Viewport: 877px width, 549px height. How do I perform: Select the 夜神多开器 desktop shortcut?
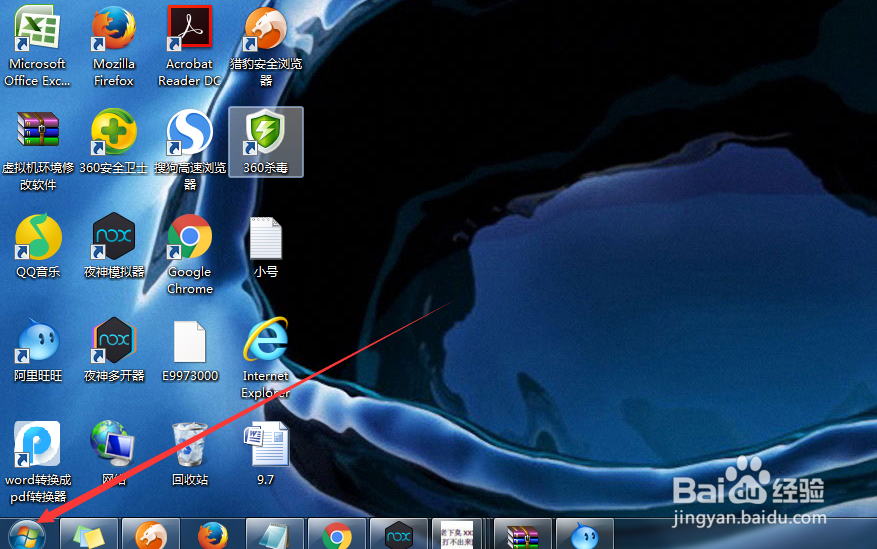click(114, 350)
